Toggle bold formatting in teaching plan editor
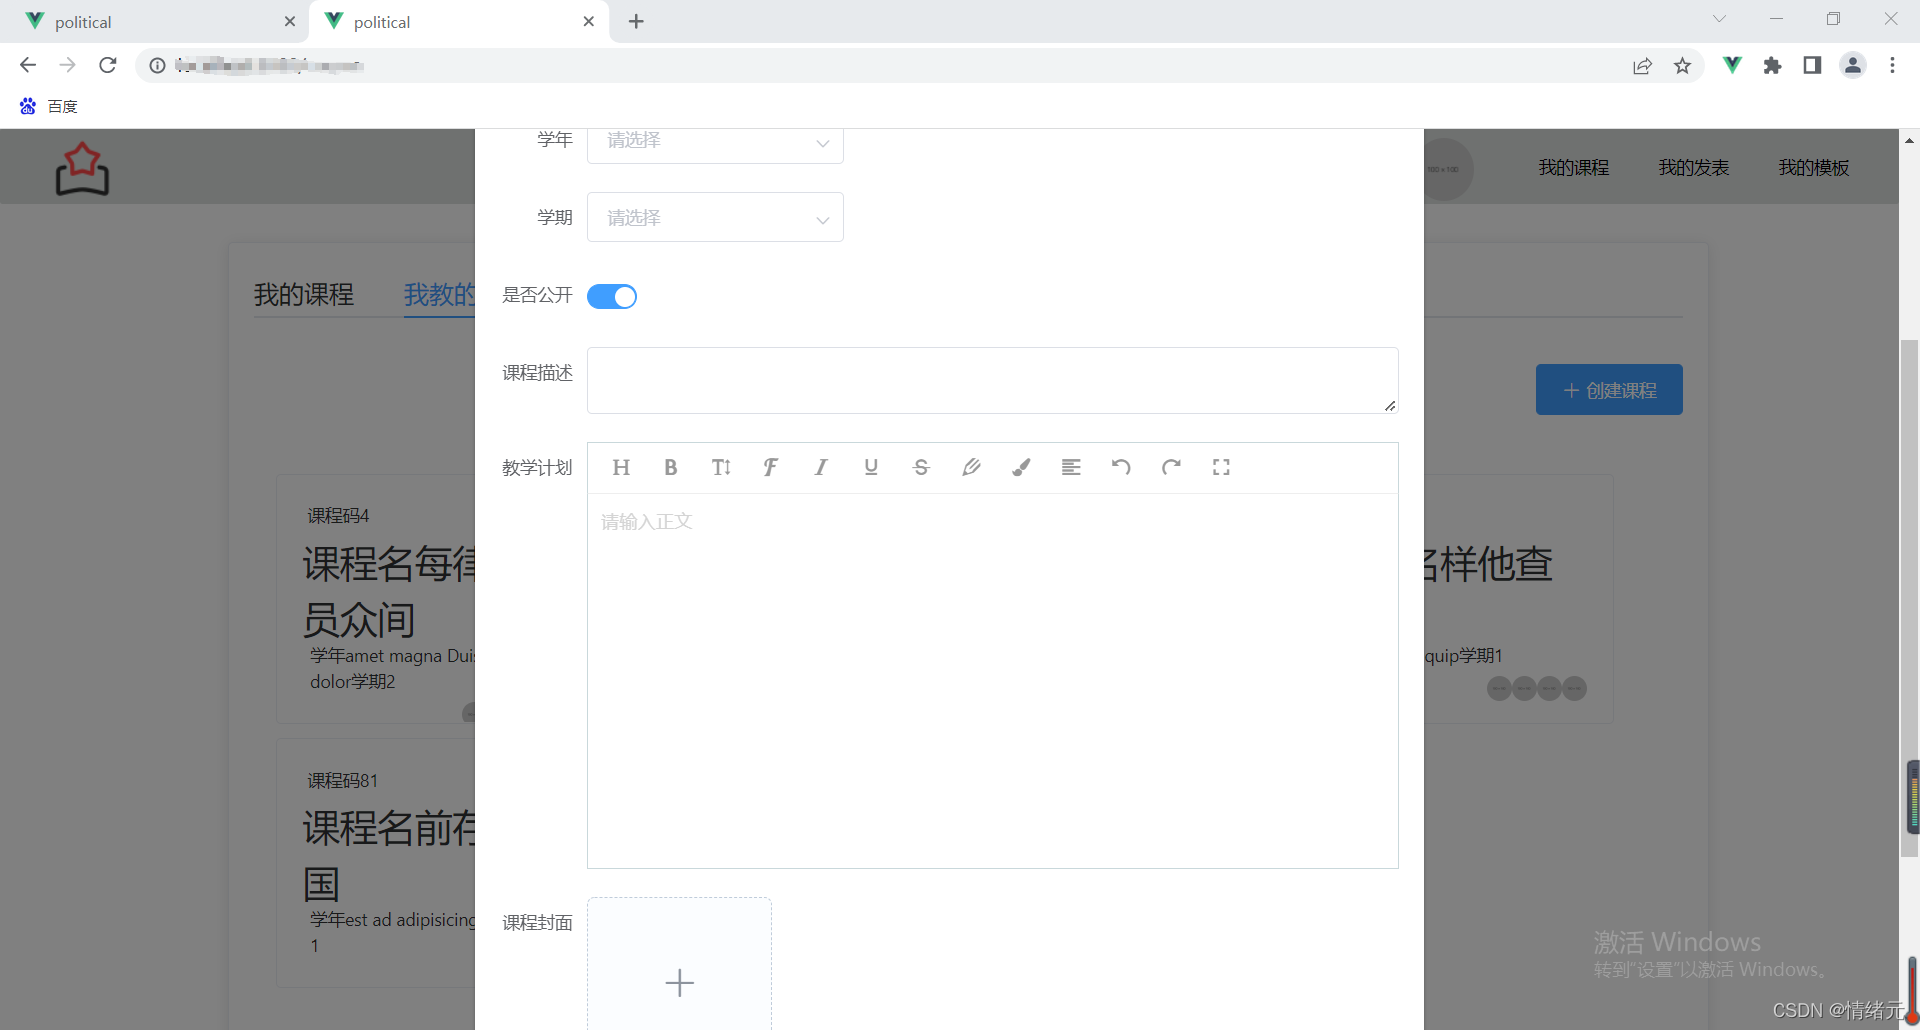Image resolution: width=1920 pixels, height=1030 pixels. click(671, 467)
